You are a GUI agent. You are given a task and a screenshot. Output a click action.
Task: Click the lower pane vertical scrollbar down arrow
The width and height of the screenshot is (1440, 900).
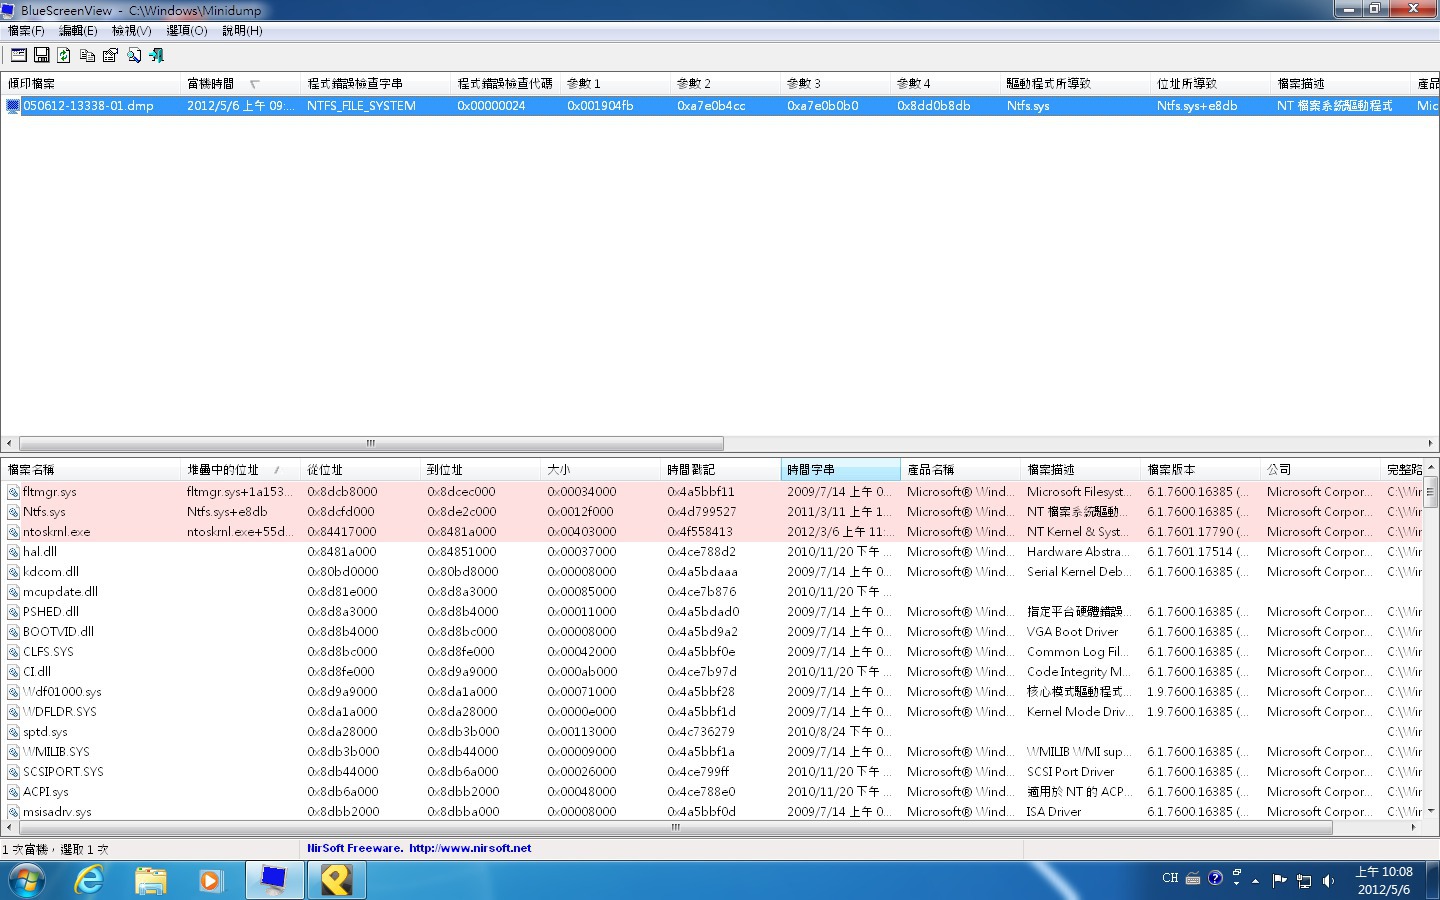point(1431,811)
